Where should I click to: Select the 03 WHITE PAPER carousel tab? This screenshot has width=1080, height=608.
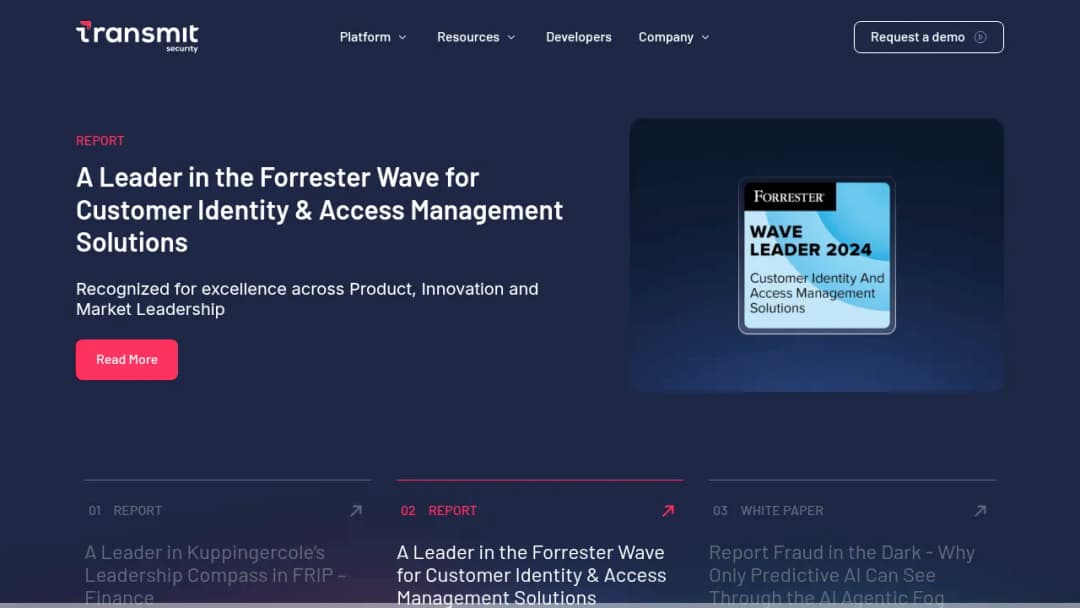[768, 511]
